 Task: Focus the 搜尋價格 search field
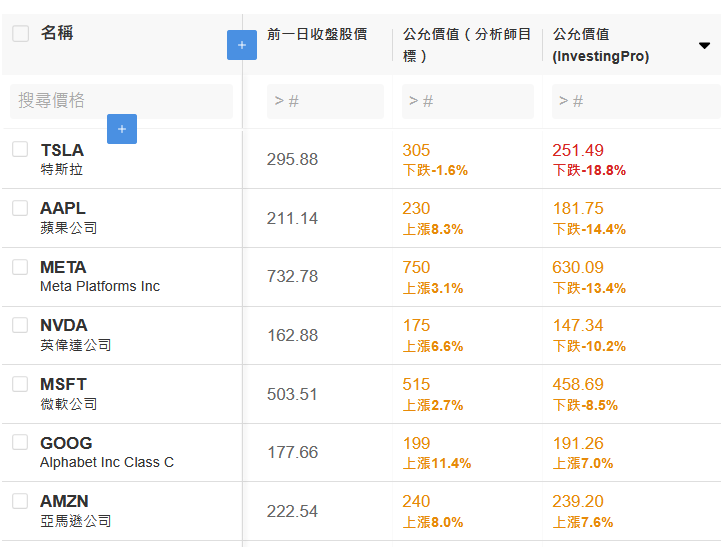tap(121, 101)
